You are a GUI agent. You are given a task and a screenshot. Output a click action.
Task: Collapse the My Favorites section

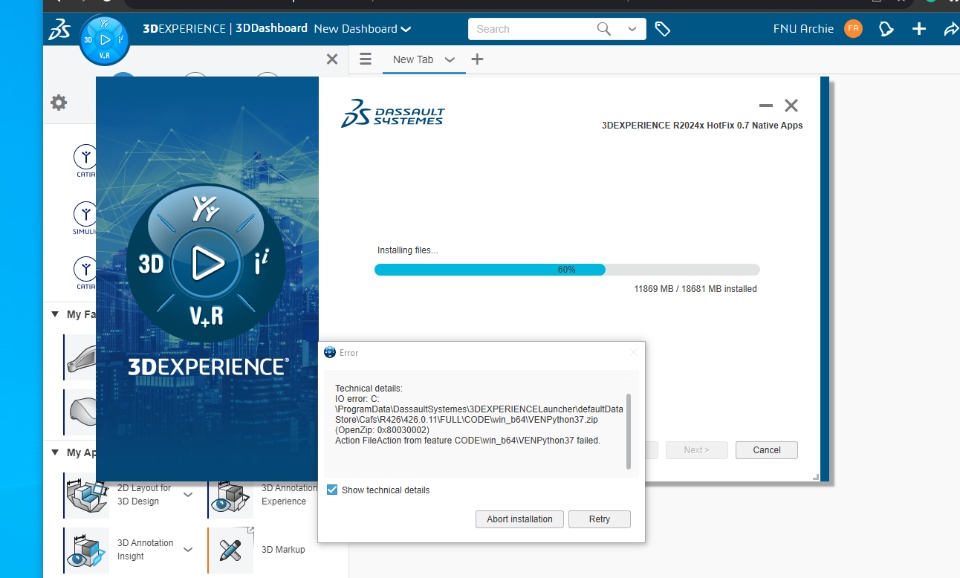coord(54,314)
